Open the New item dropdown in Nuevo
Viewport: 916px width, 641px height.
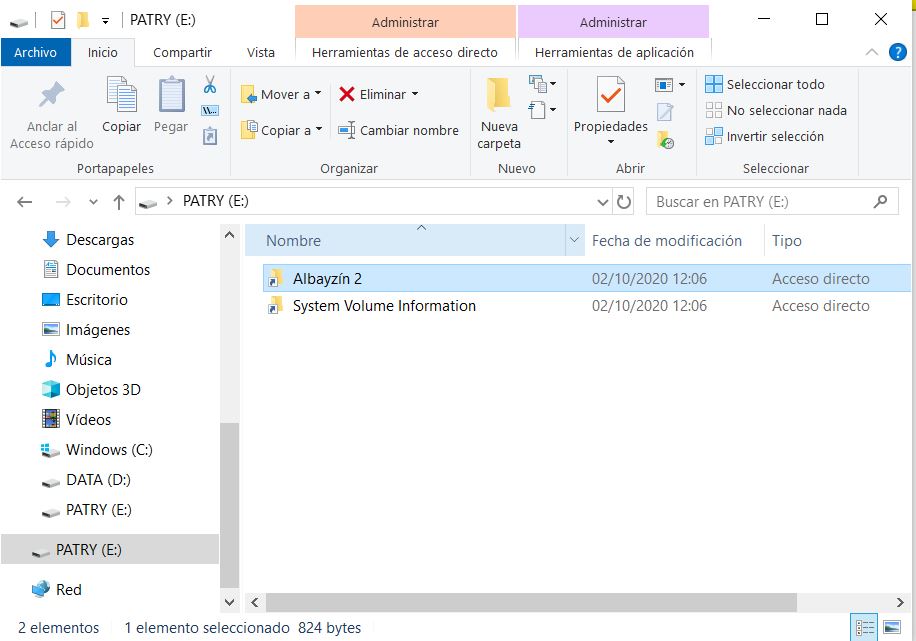pos(542,84)
